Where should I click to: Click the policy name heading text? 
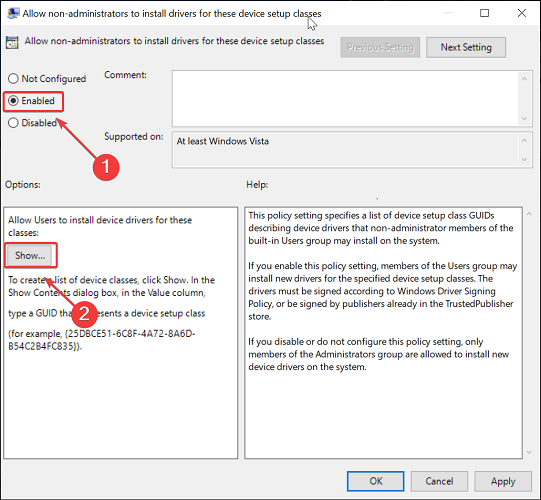tap(174, 41)
